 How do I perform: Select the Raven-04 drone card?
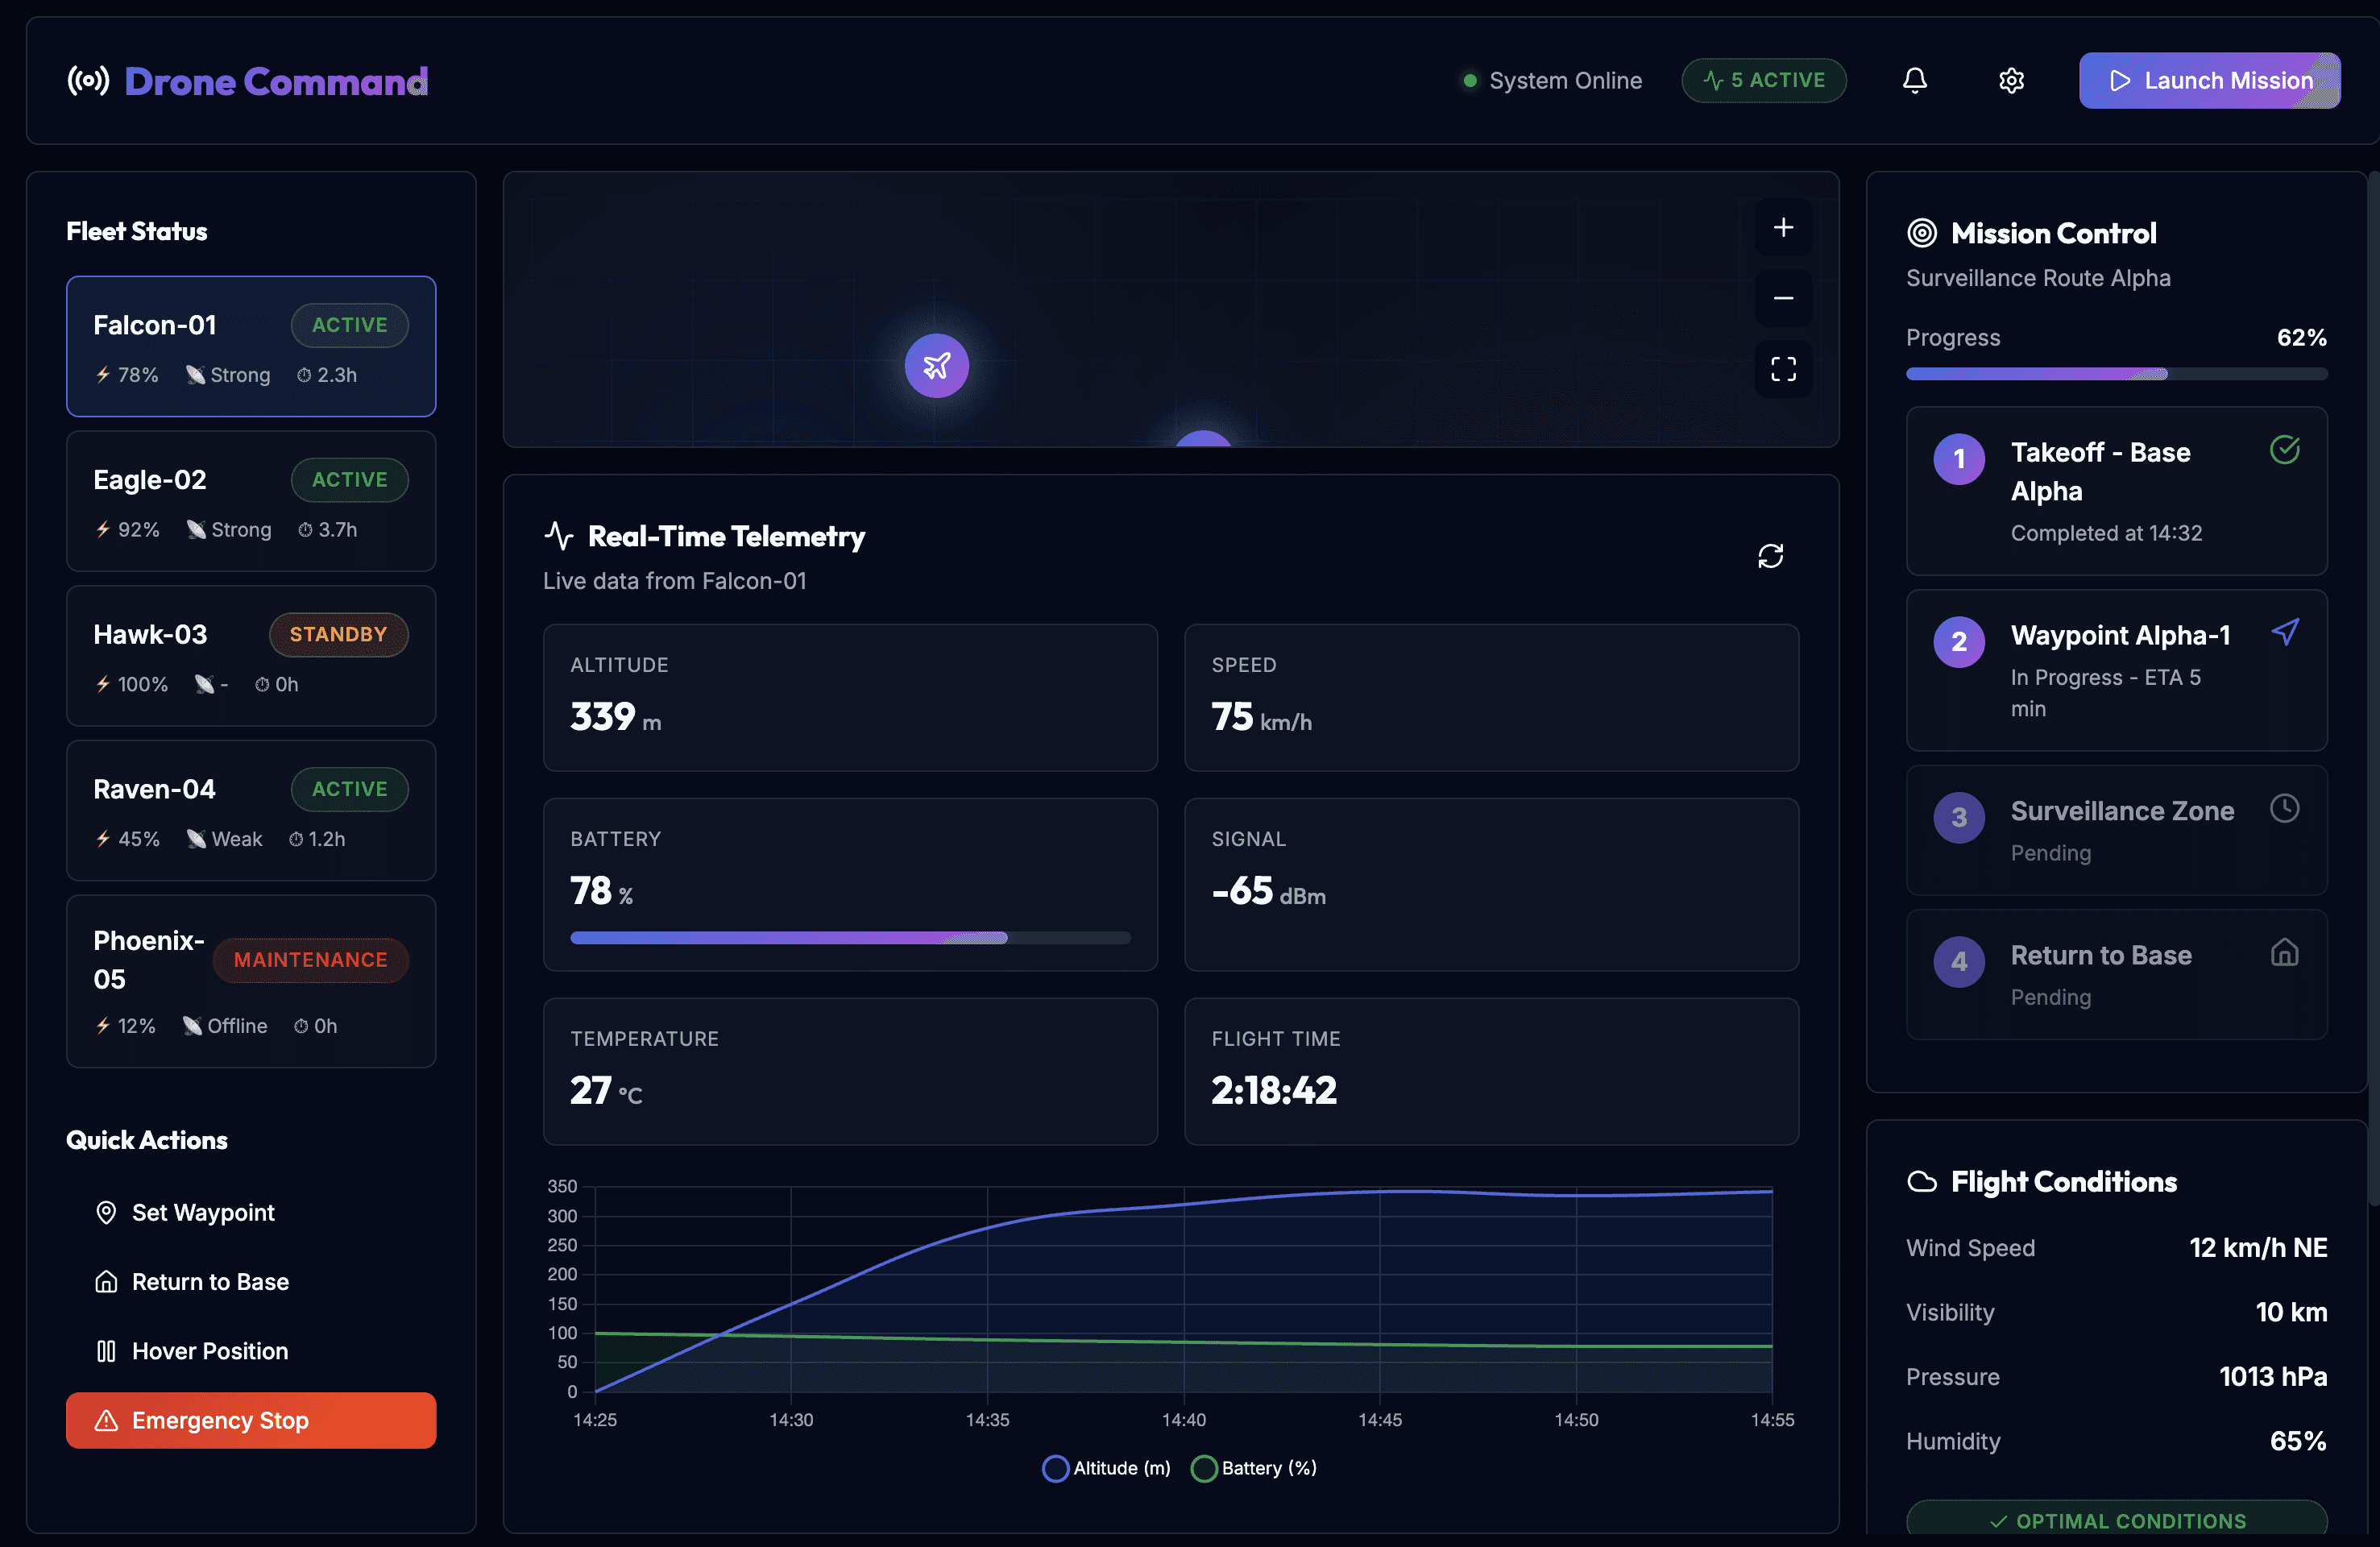tap(250, 810)
